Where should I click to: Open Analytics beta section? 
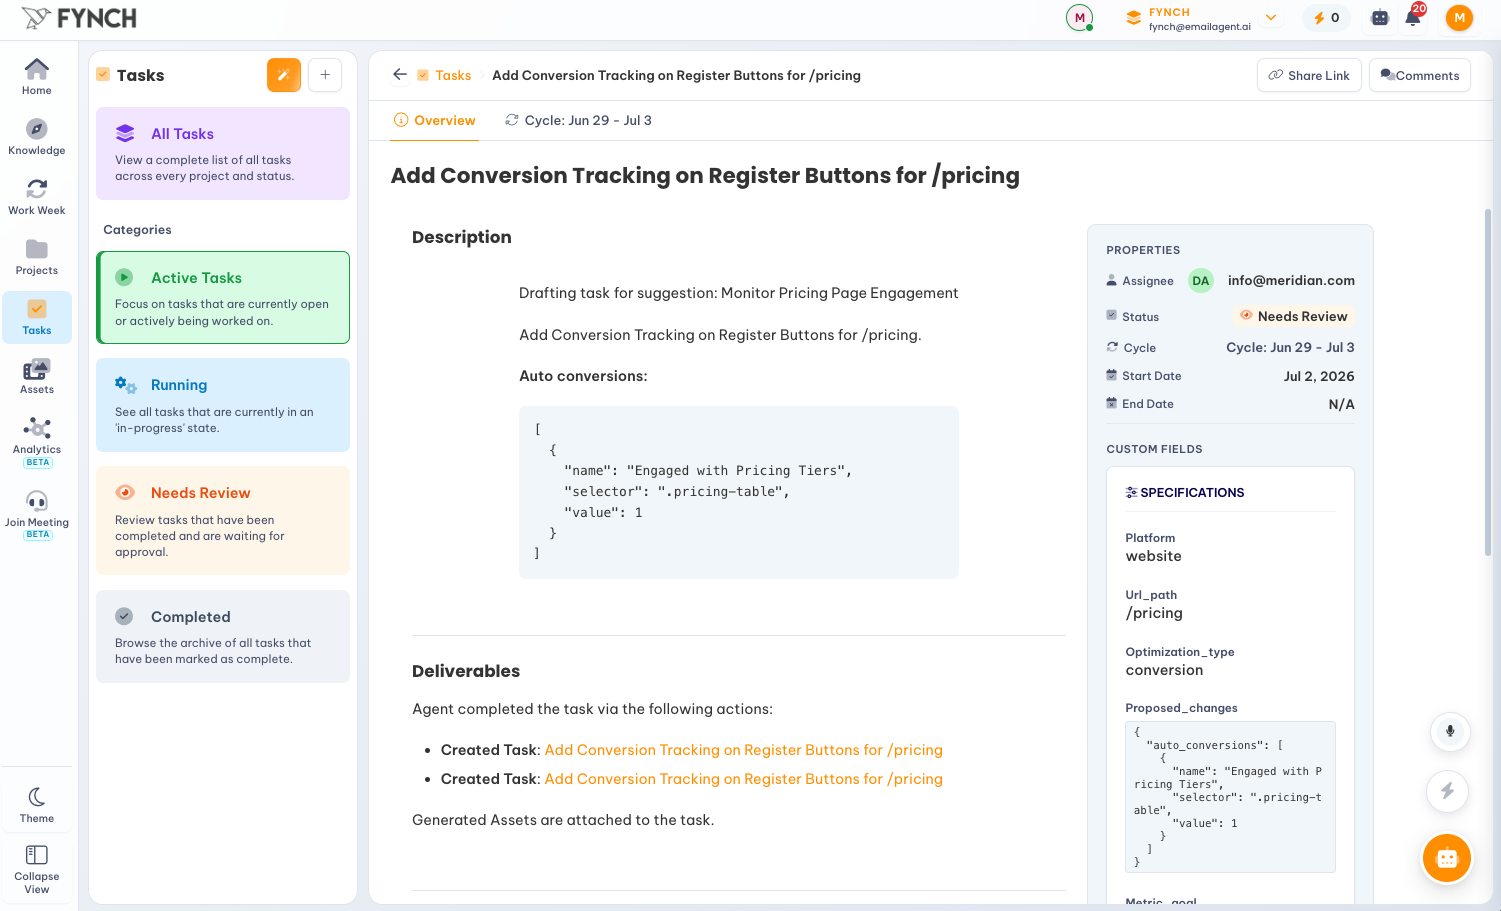[37, 441]
